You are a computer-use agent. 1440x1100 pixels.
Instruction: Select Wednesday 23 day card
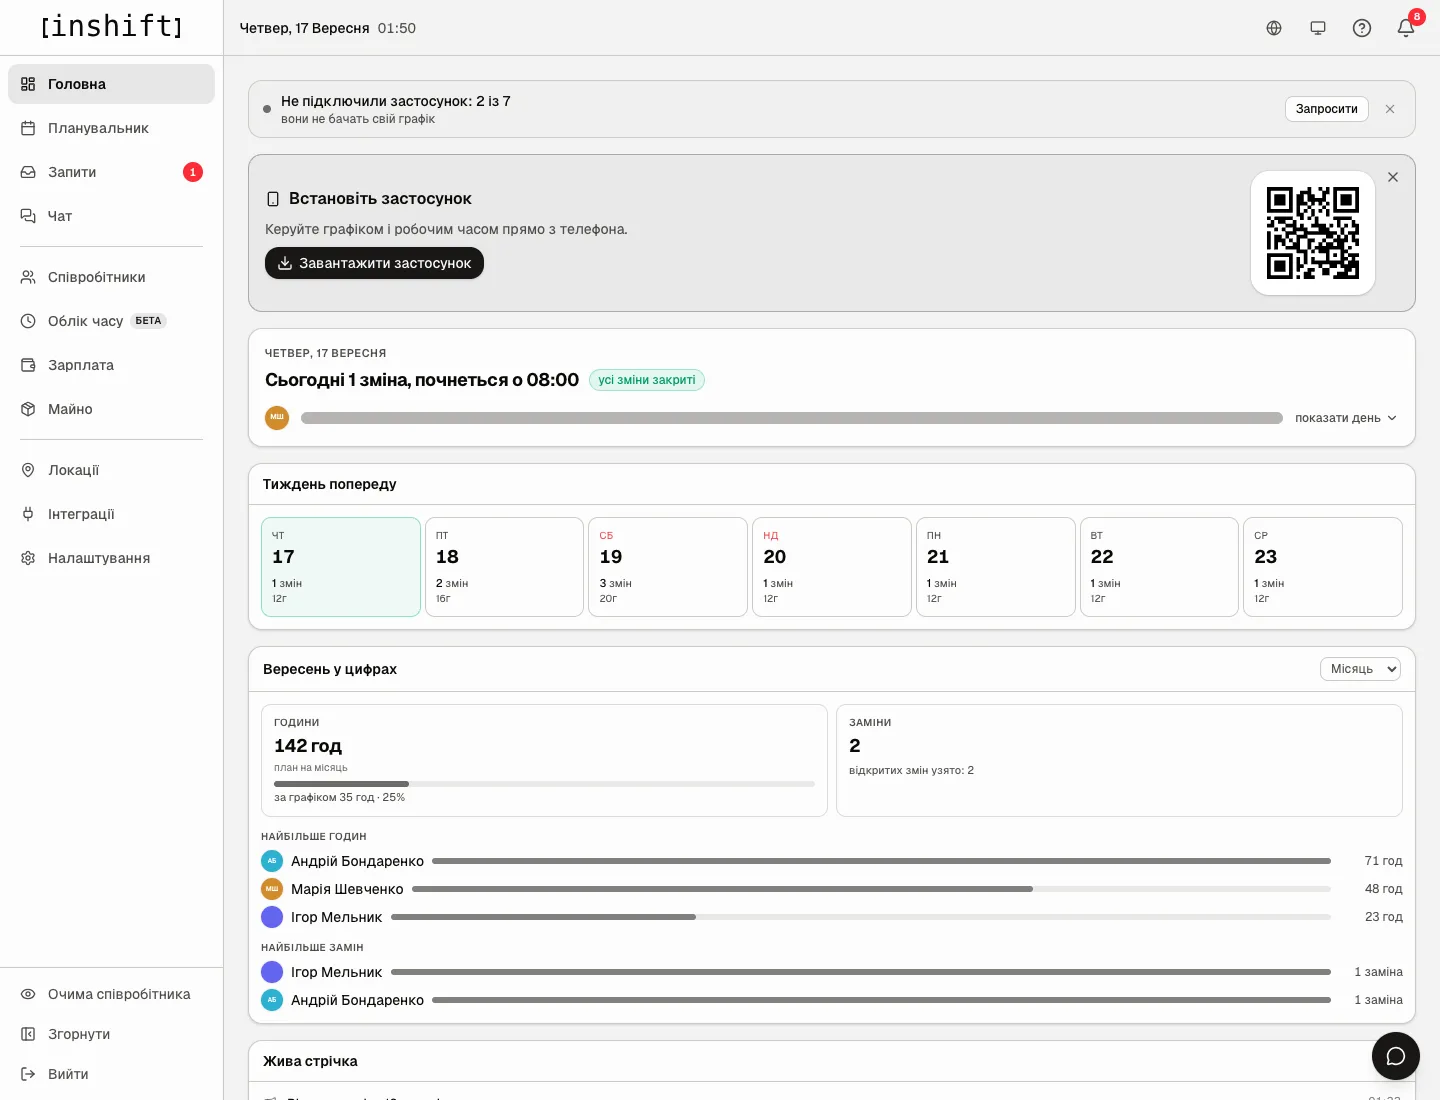pos(1323,567)
